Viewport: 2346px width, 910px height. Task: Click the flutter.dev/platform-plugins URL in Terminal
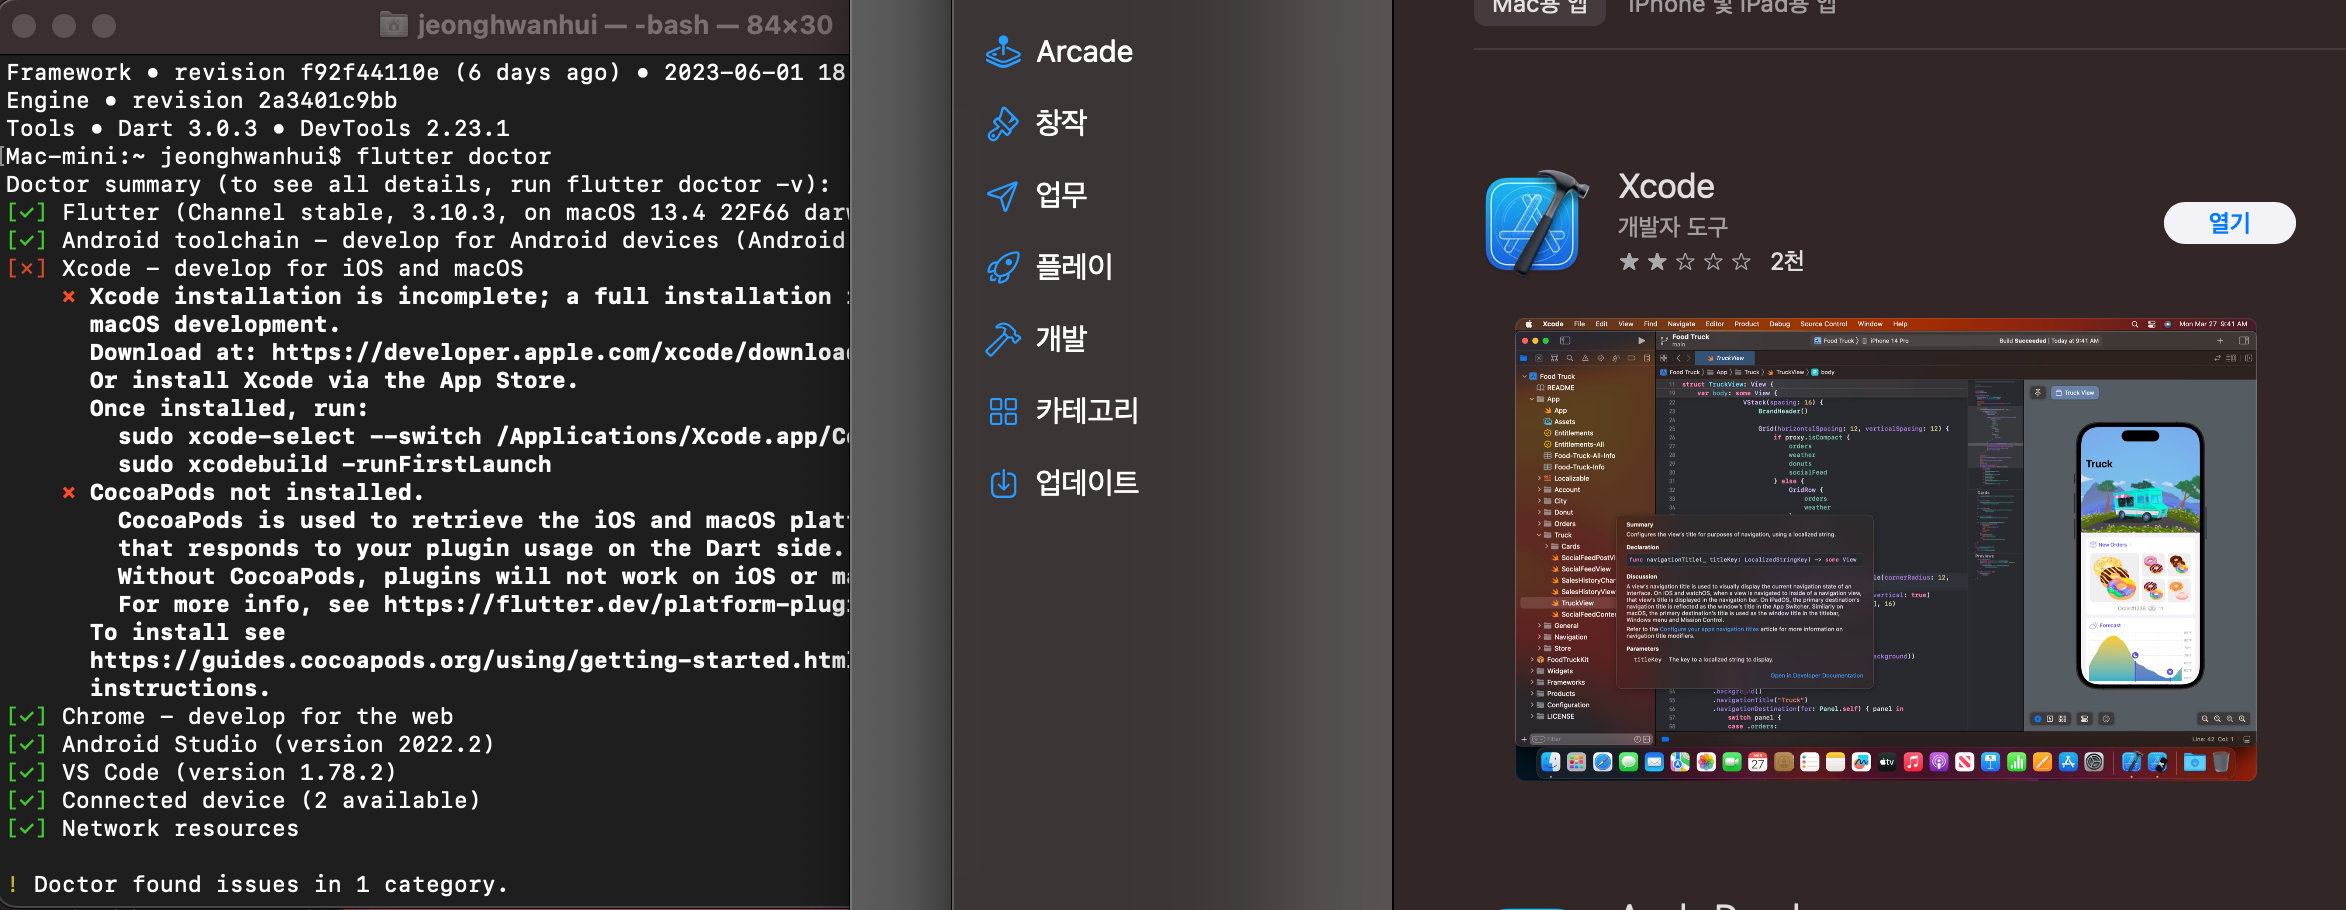point(616,605)
